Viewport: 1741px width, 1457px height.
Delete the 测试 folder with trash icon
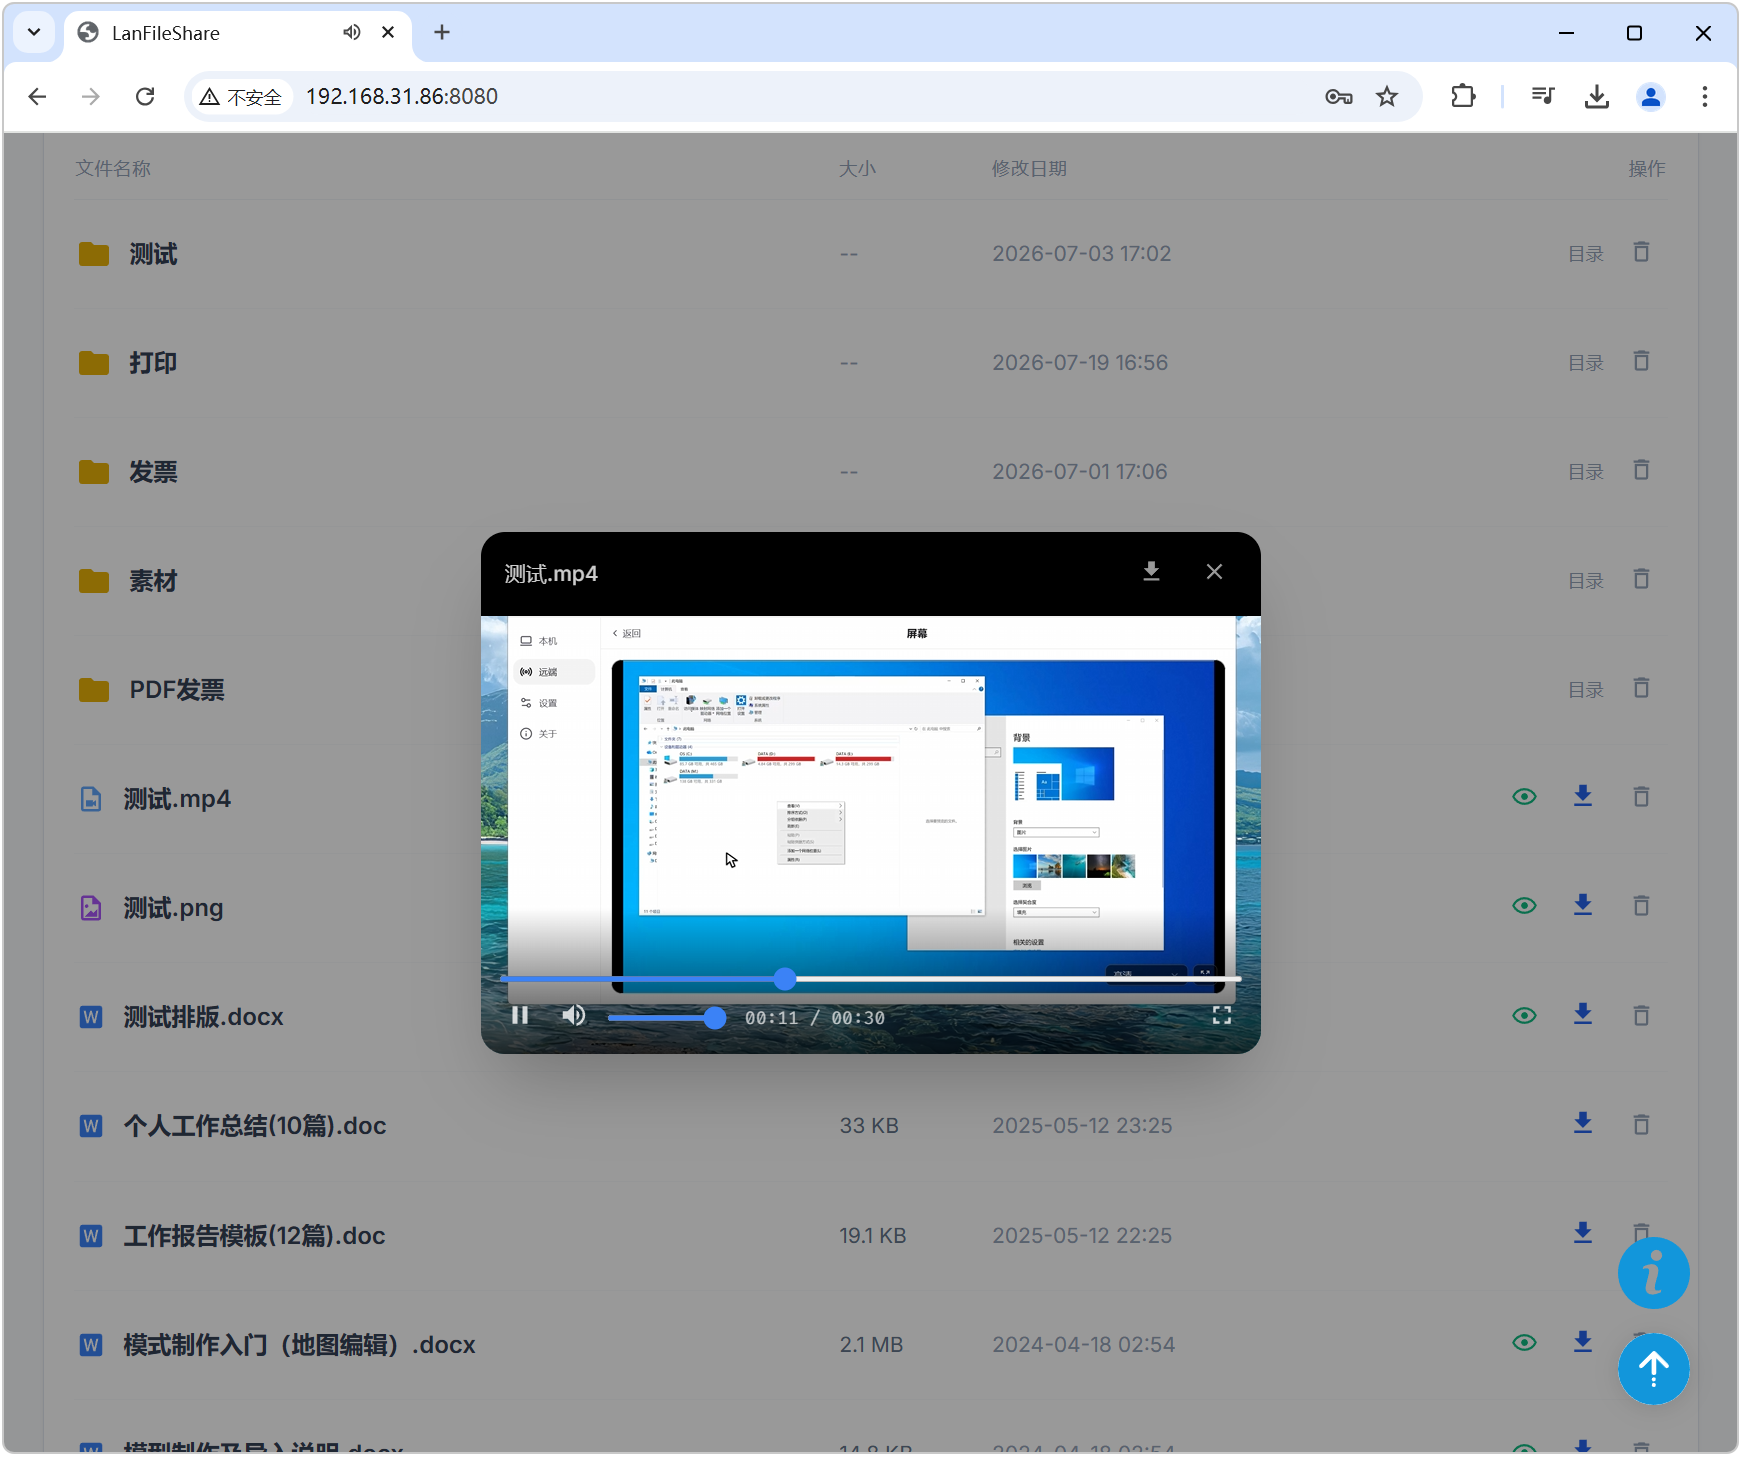tap(1641, 252)
